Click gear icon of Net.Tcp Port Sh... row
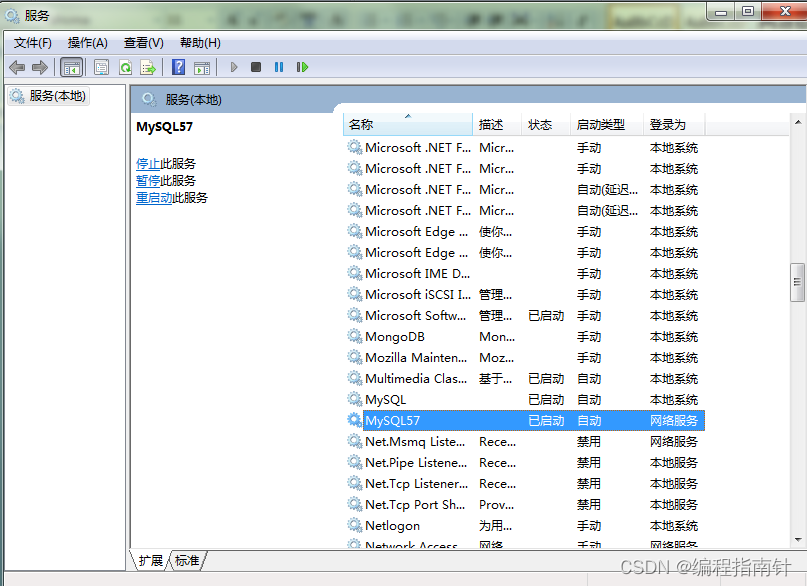807x586 pixels. pos(354,504)
